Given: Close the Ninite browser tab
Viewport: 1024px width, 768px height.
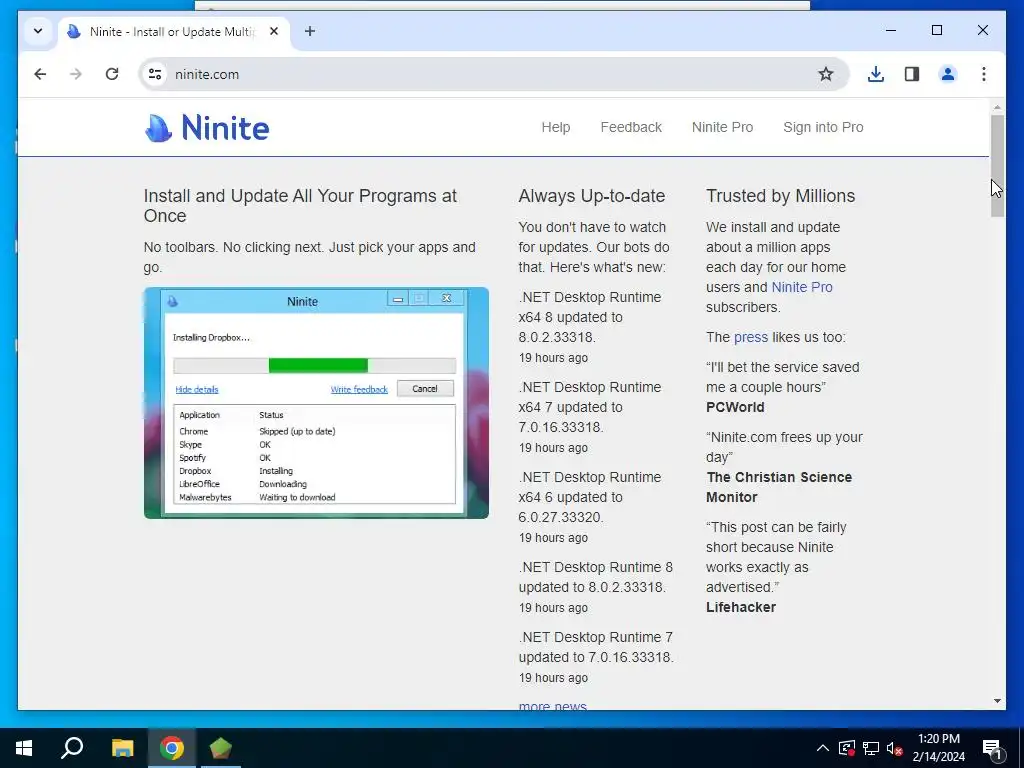Looking at the screenshot, I should point(274,31).
